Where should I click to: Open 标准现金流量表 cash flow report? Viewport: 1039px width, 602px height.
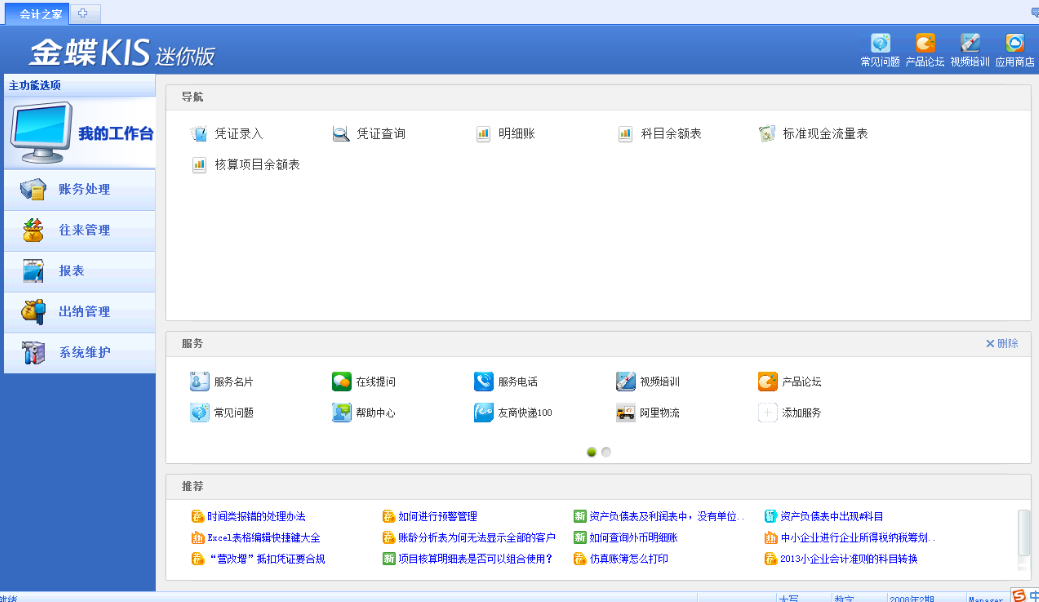[x=767, y=134]
